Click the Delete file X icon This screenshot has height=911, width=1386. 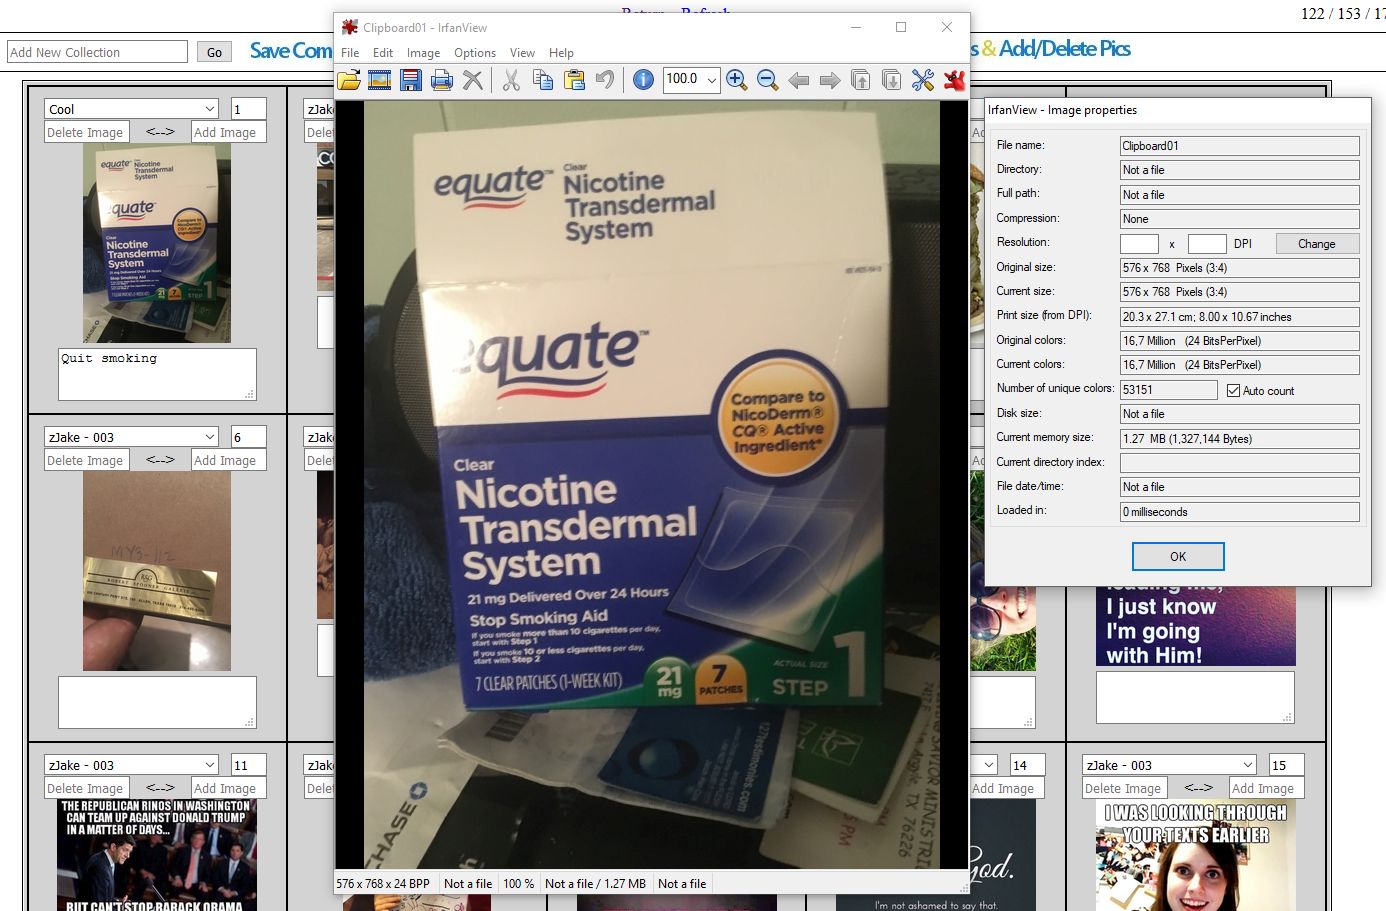[472, 80]
